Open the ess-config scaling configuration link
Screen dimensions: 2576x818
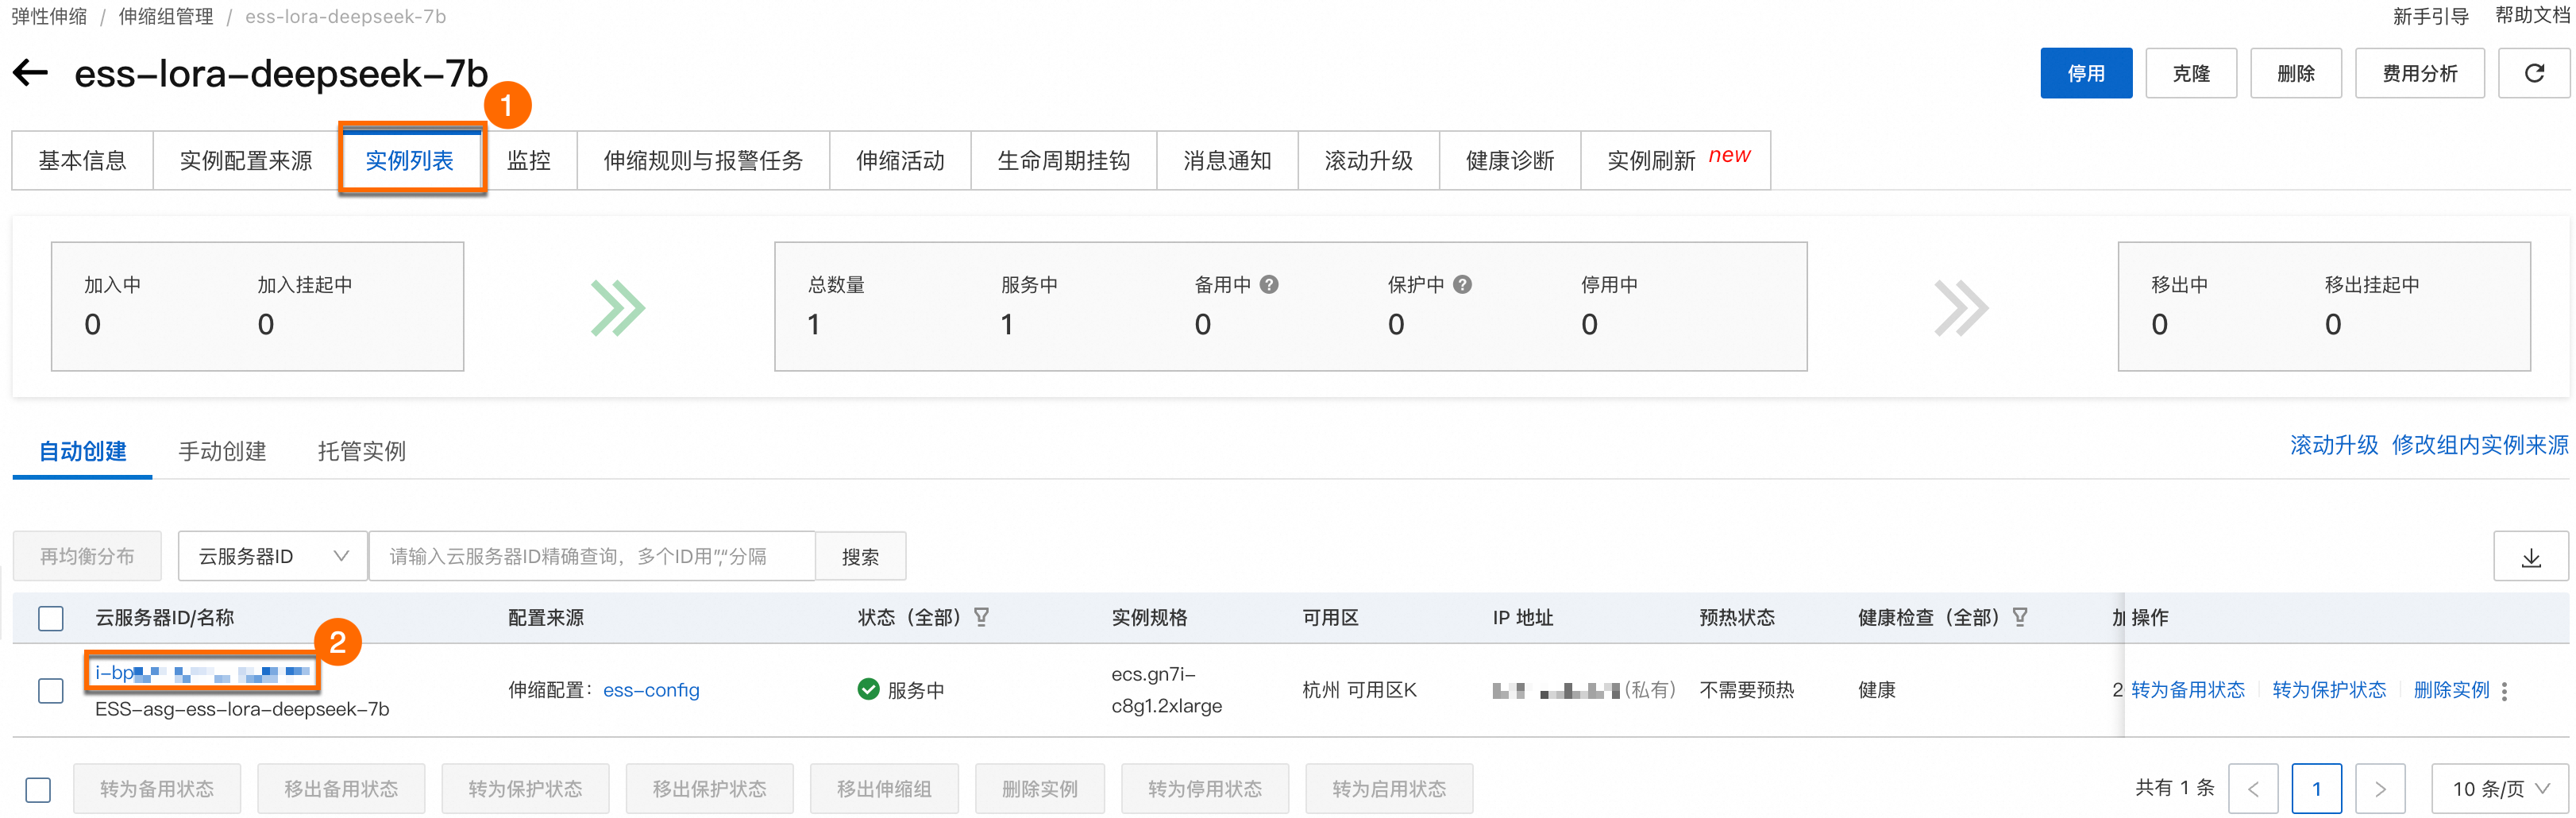tap(651, 691)
